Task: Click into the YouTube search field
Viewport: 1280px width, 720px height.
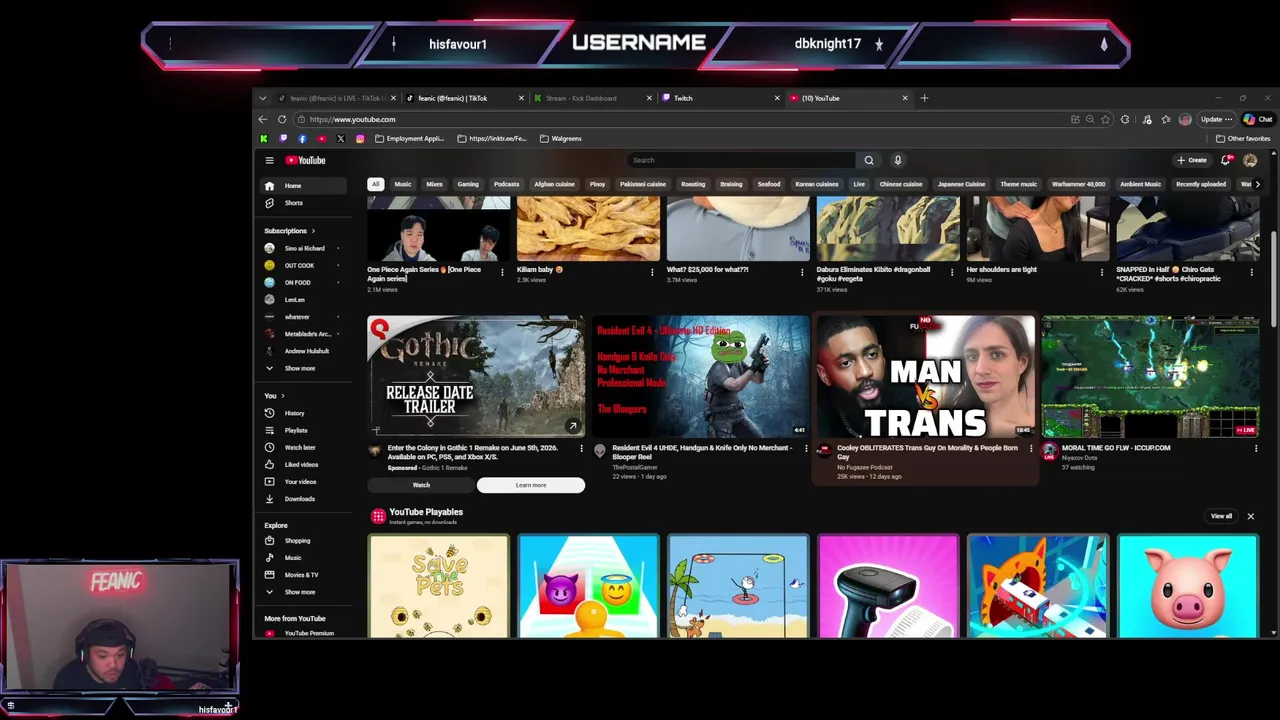Action: click(x=741, y=160)
